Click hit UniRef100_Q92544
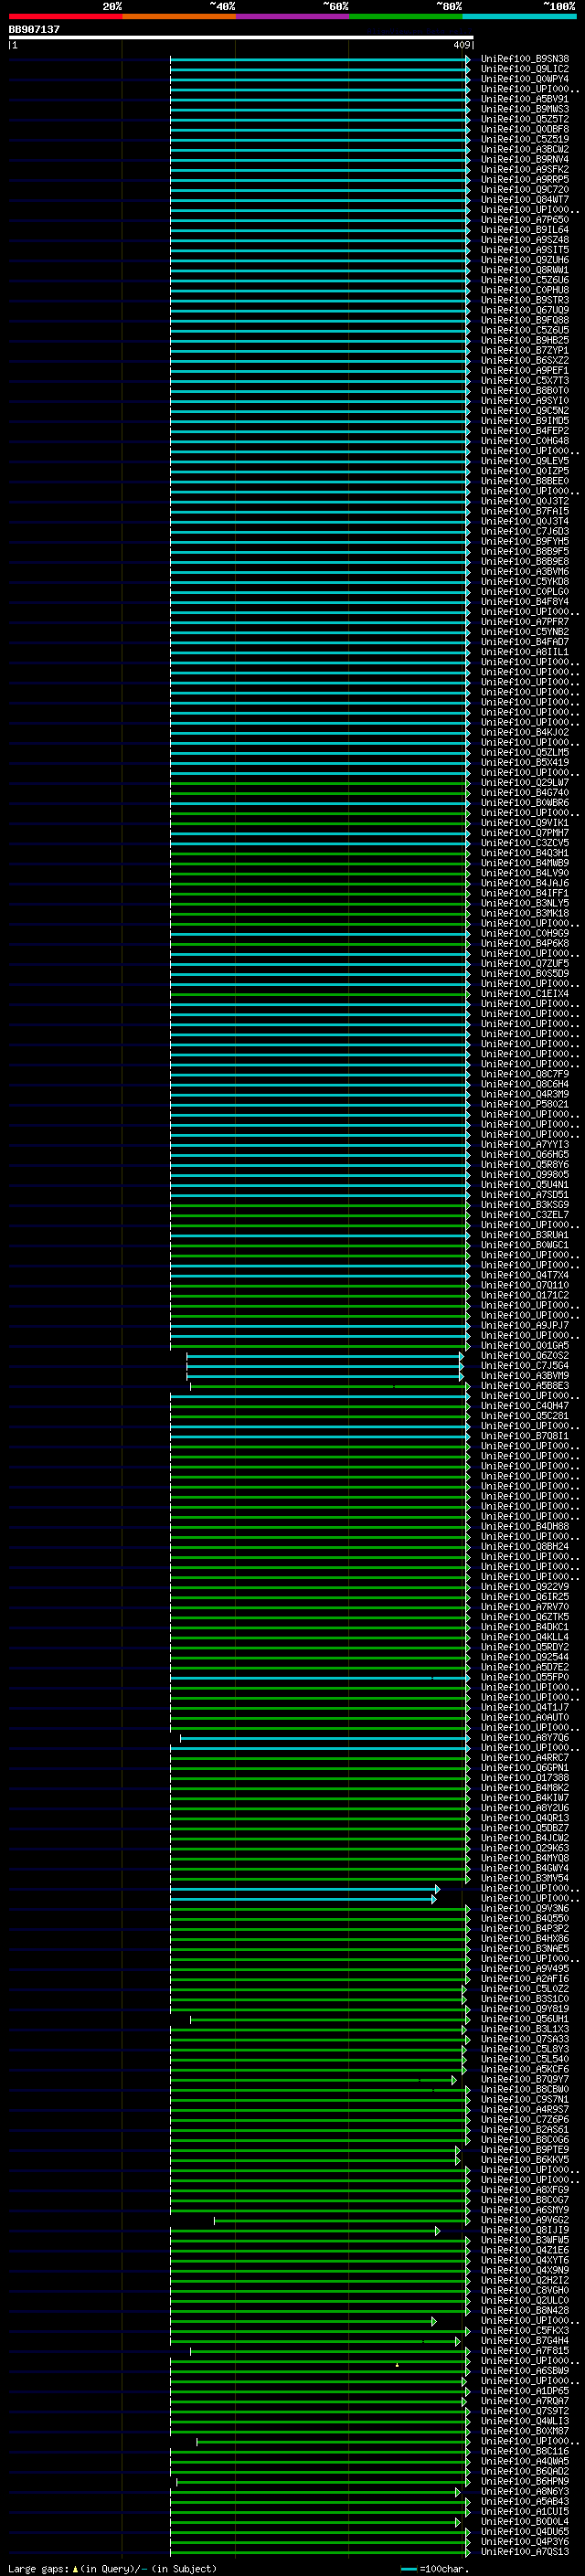Screen dimensions: 585x2576 (525, 1656)
